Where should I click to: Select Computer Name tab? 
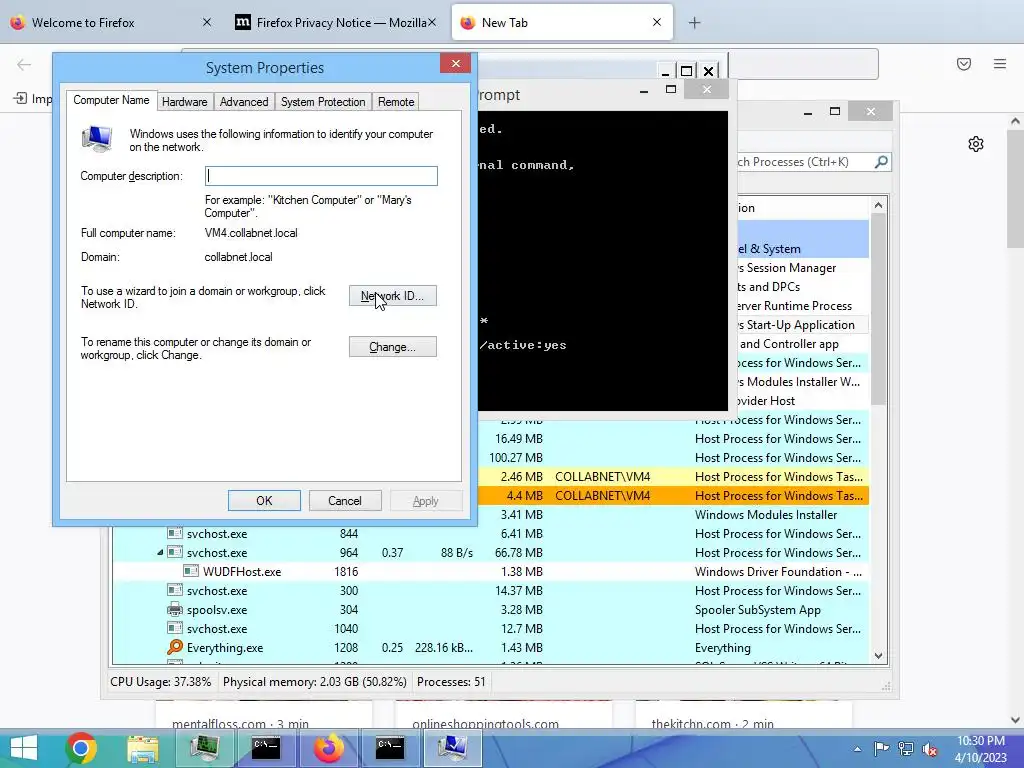[x=111, y=100]
